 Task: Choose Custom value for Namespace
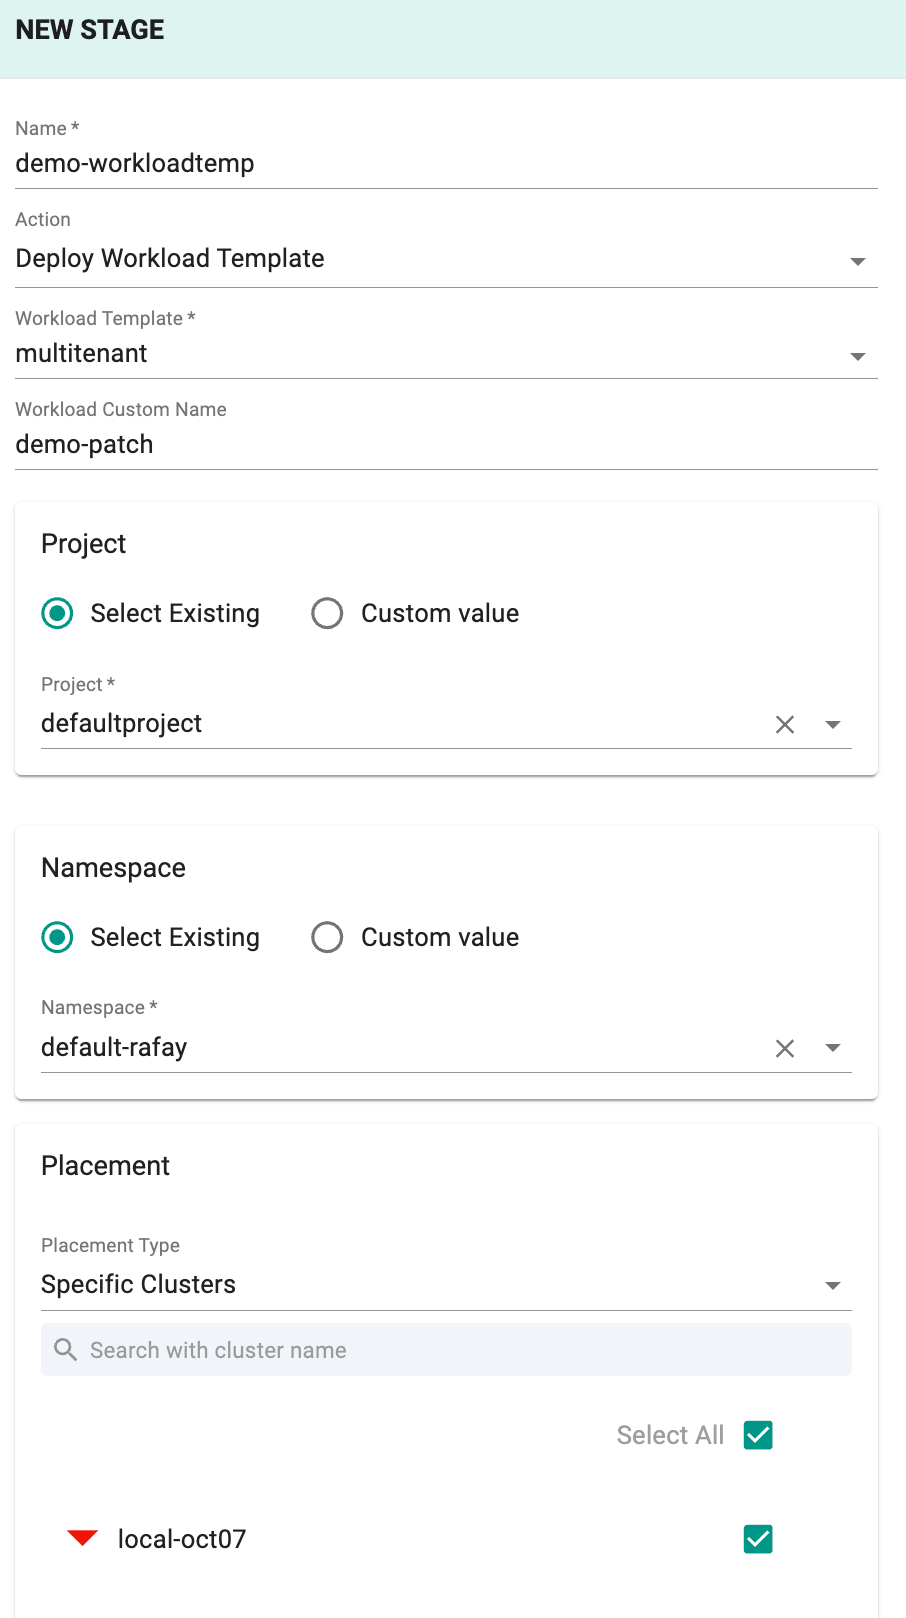327,937
